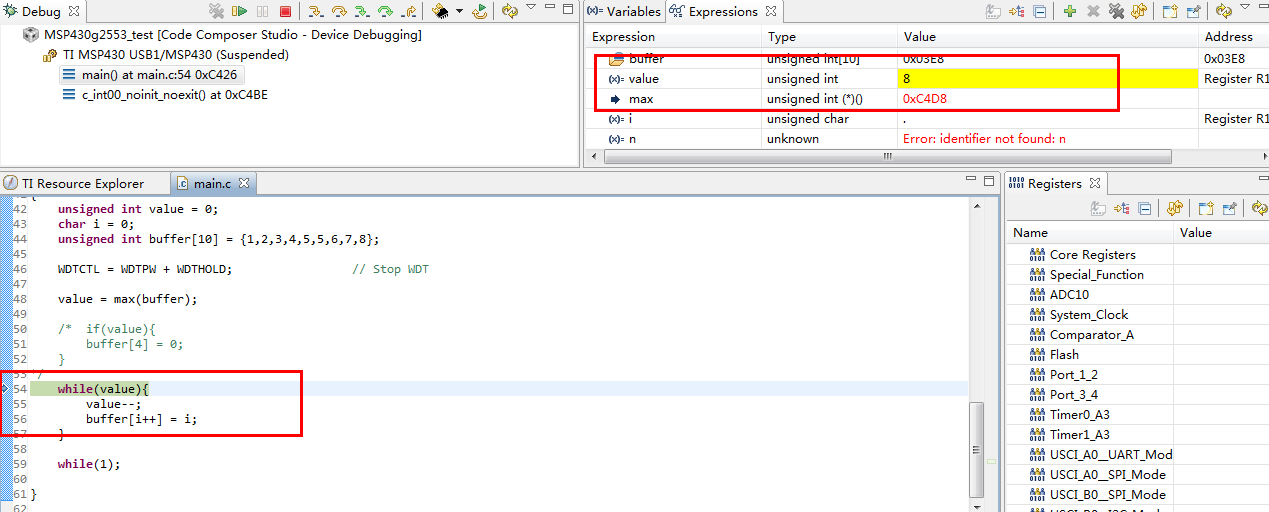1269x512 pixels.
Task: Click the Address column header in Expressions
Action: click(1234, 37)
